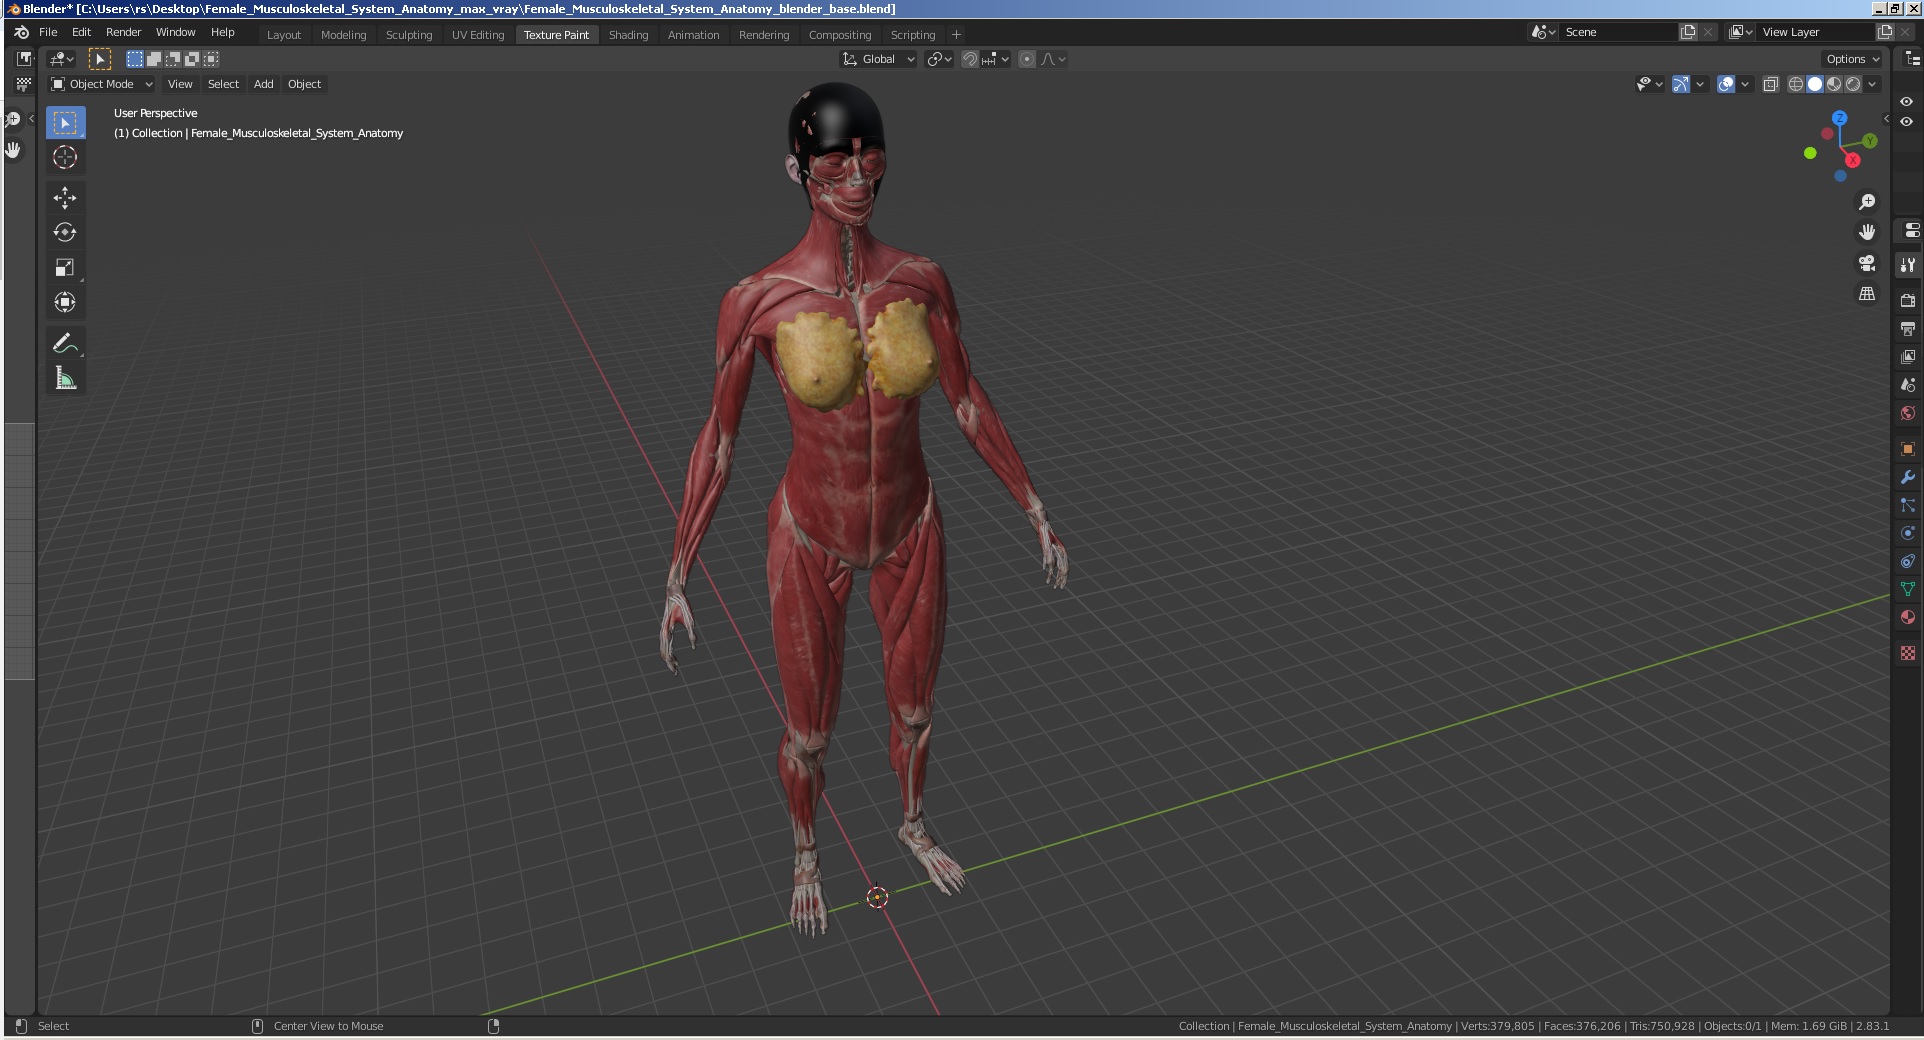Viewport: 1924px width, 1040px height.
Task: Open the View Layer properties tab
Action: tap(1908, 356)
